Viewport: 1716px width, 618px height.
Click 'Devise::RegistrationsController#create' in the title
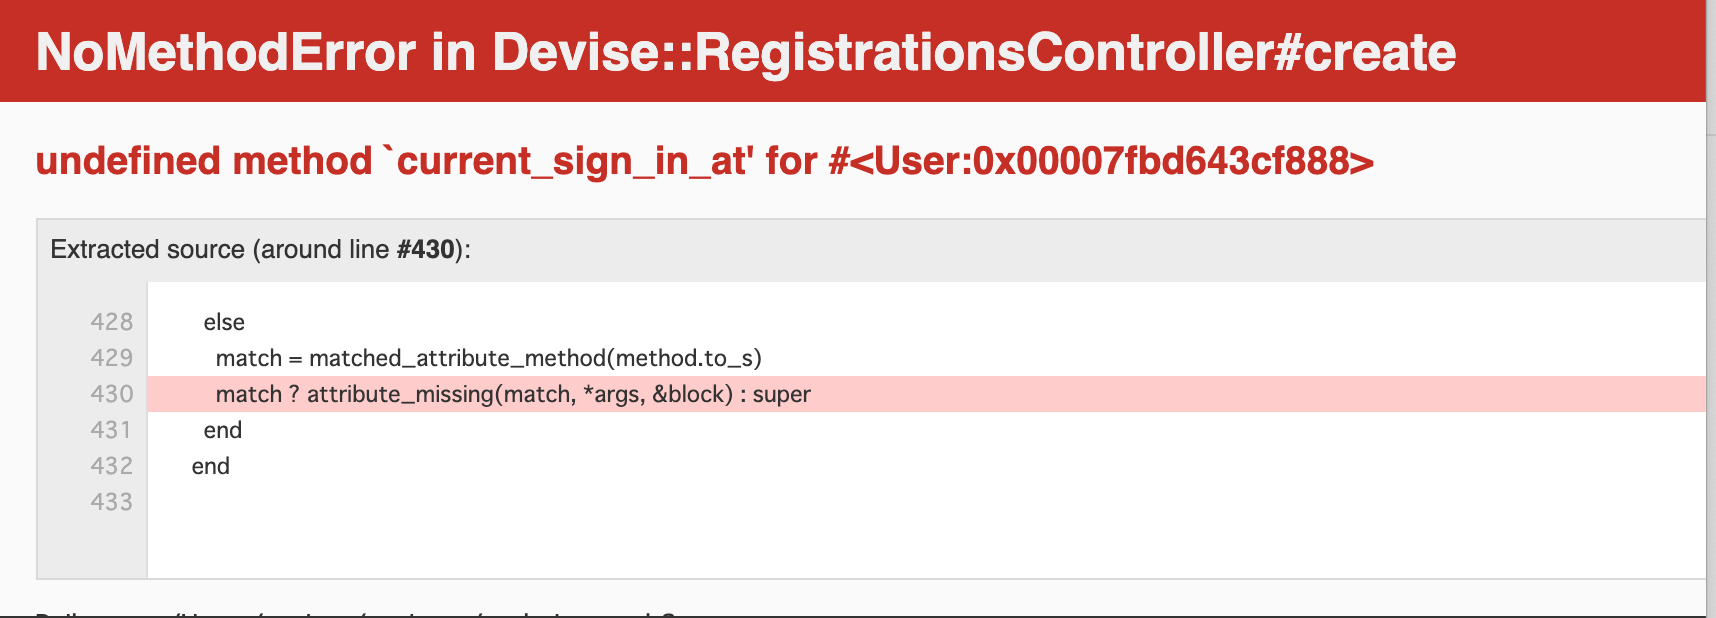(974, 52)
